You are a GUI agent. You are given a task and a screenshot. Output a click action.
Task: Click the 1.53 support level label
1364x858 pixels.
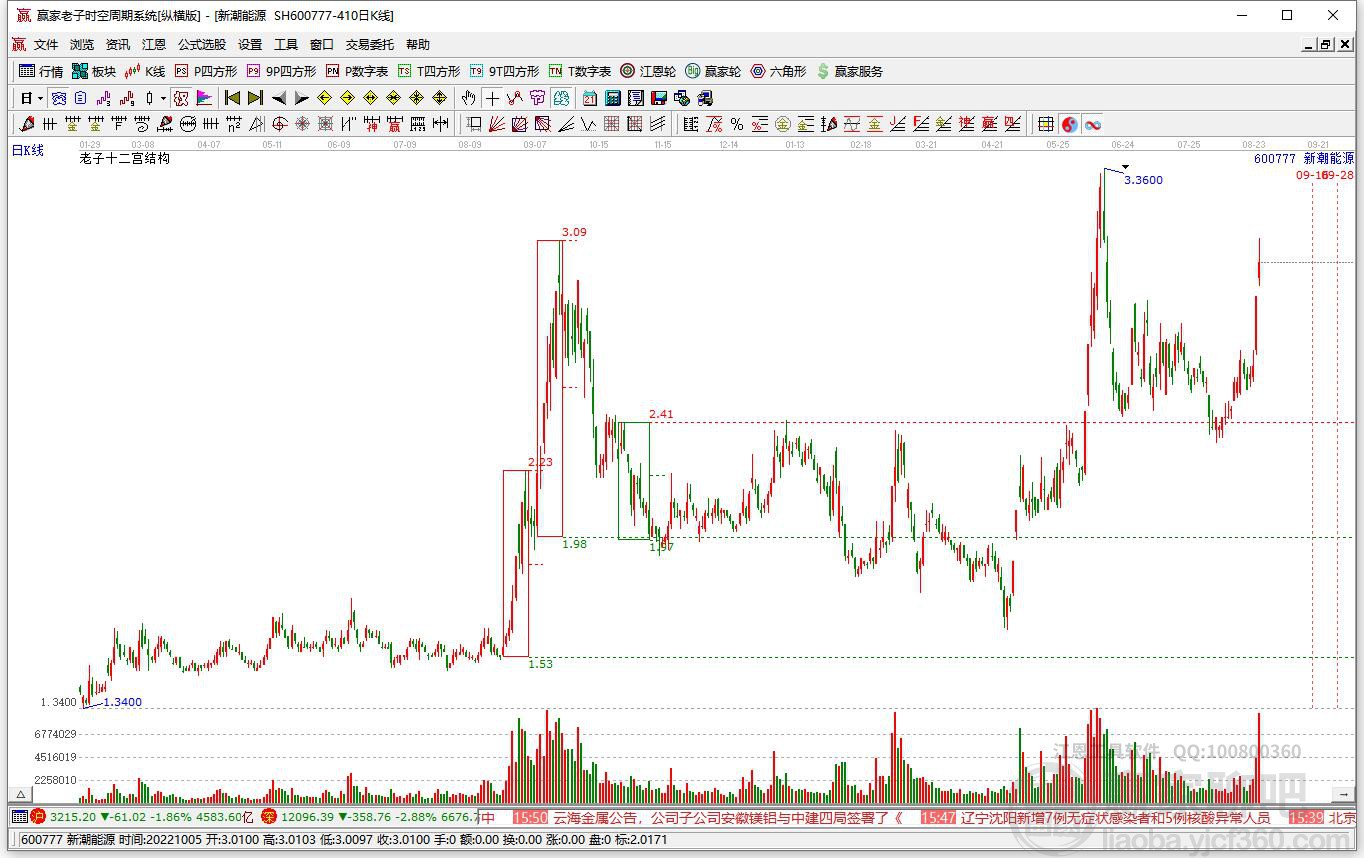(540, 664)
